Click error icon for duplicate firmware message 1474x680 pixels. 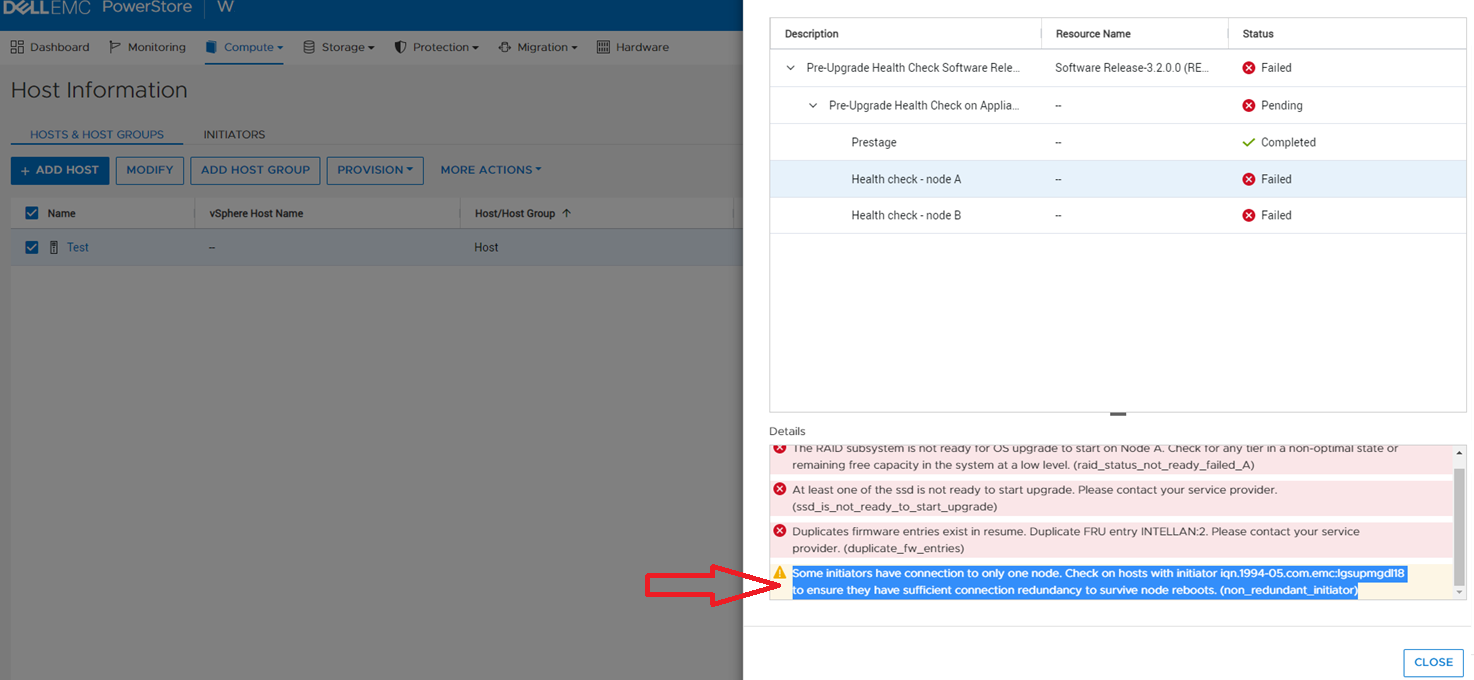[780, 531]
